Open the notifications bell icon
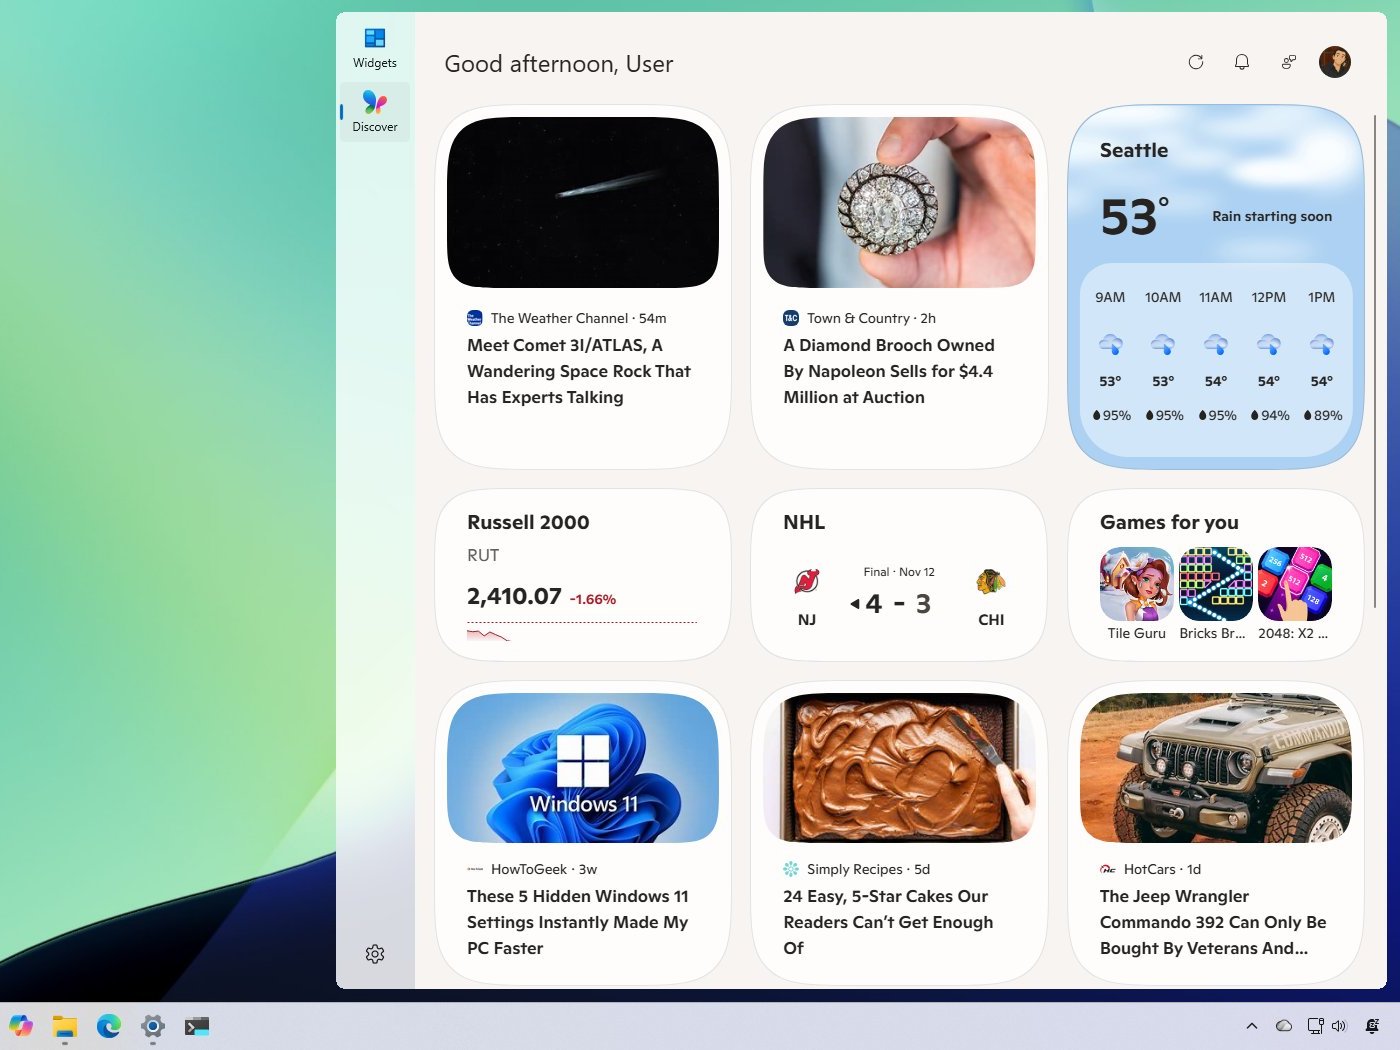Screen dimensions: 1400x1050 [1242, 62]
